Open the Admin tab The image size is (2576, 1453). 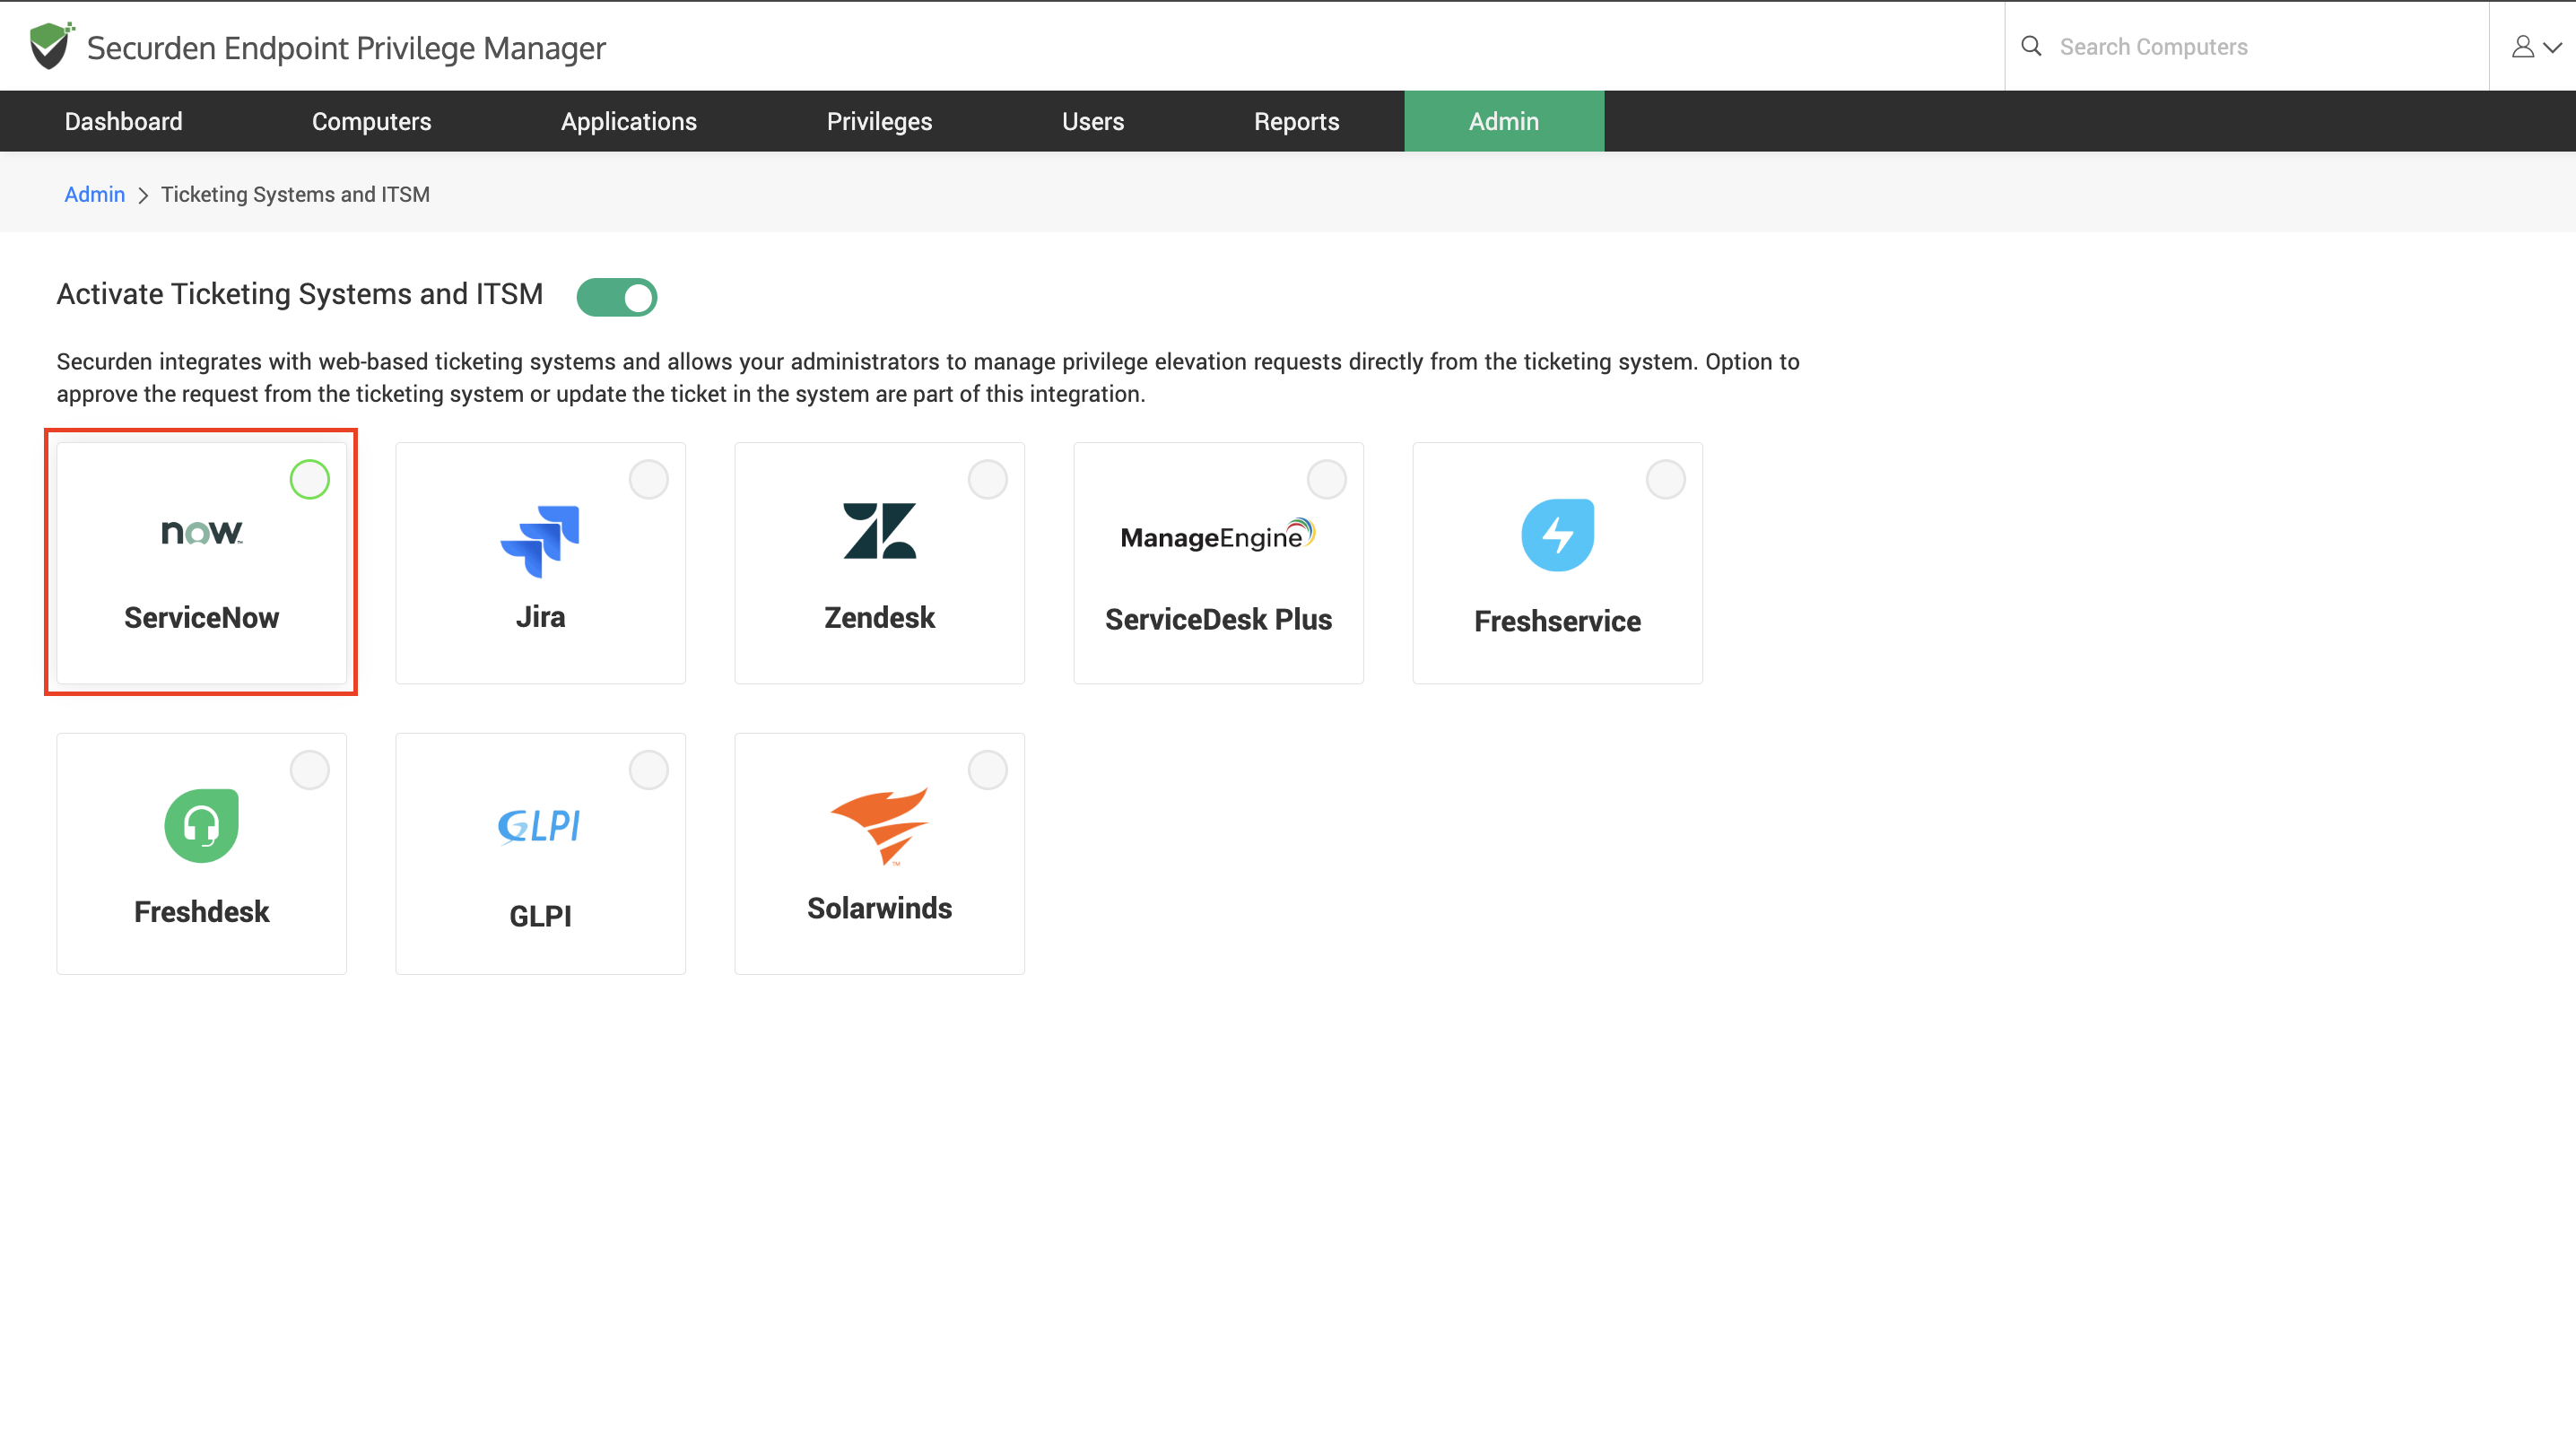(x=1503, y=121)
